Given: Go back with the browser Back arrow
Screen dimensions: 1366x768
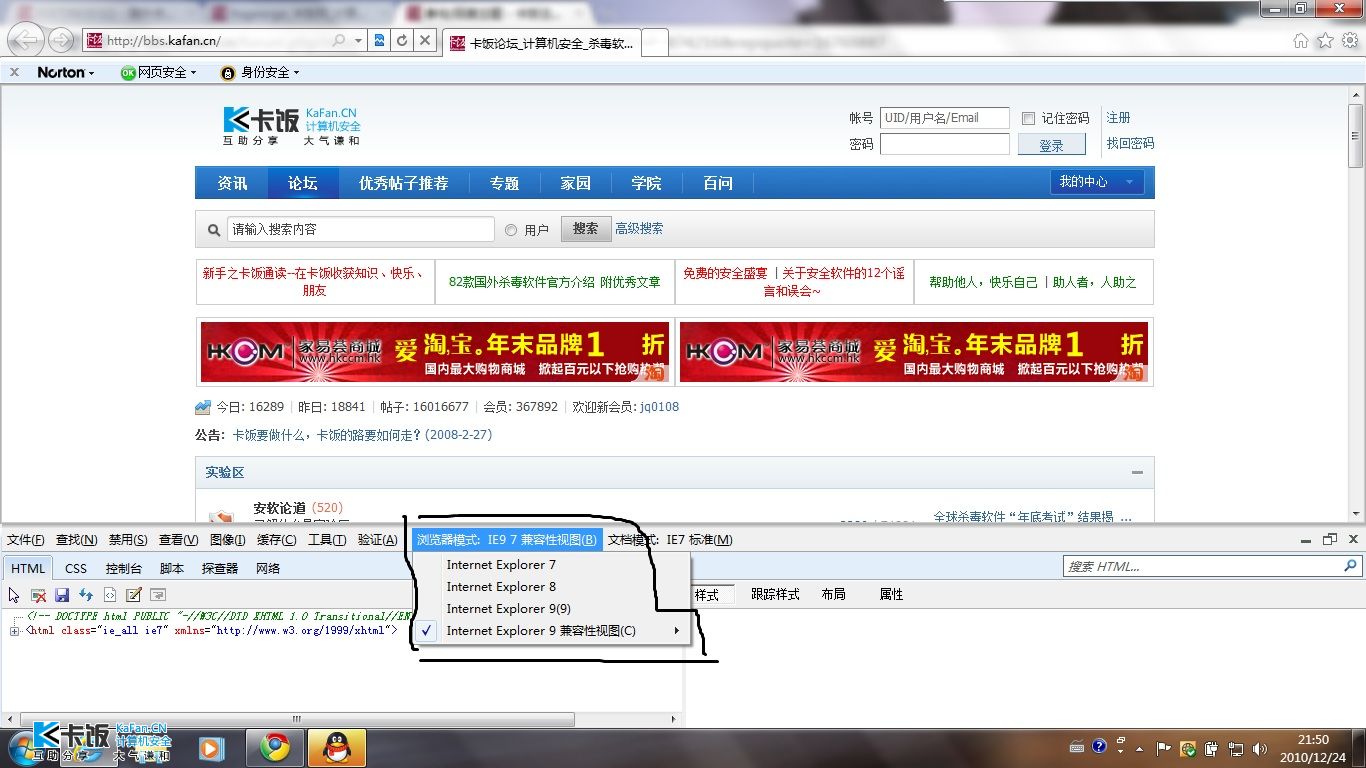Looking at the screenshot, I should [26, 40].
